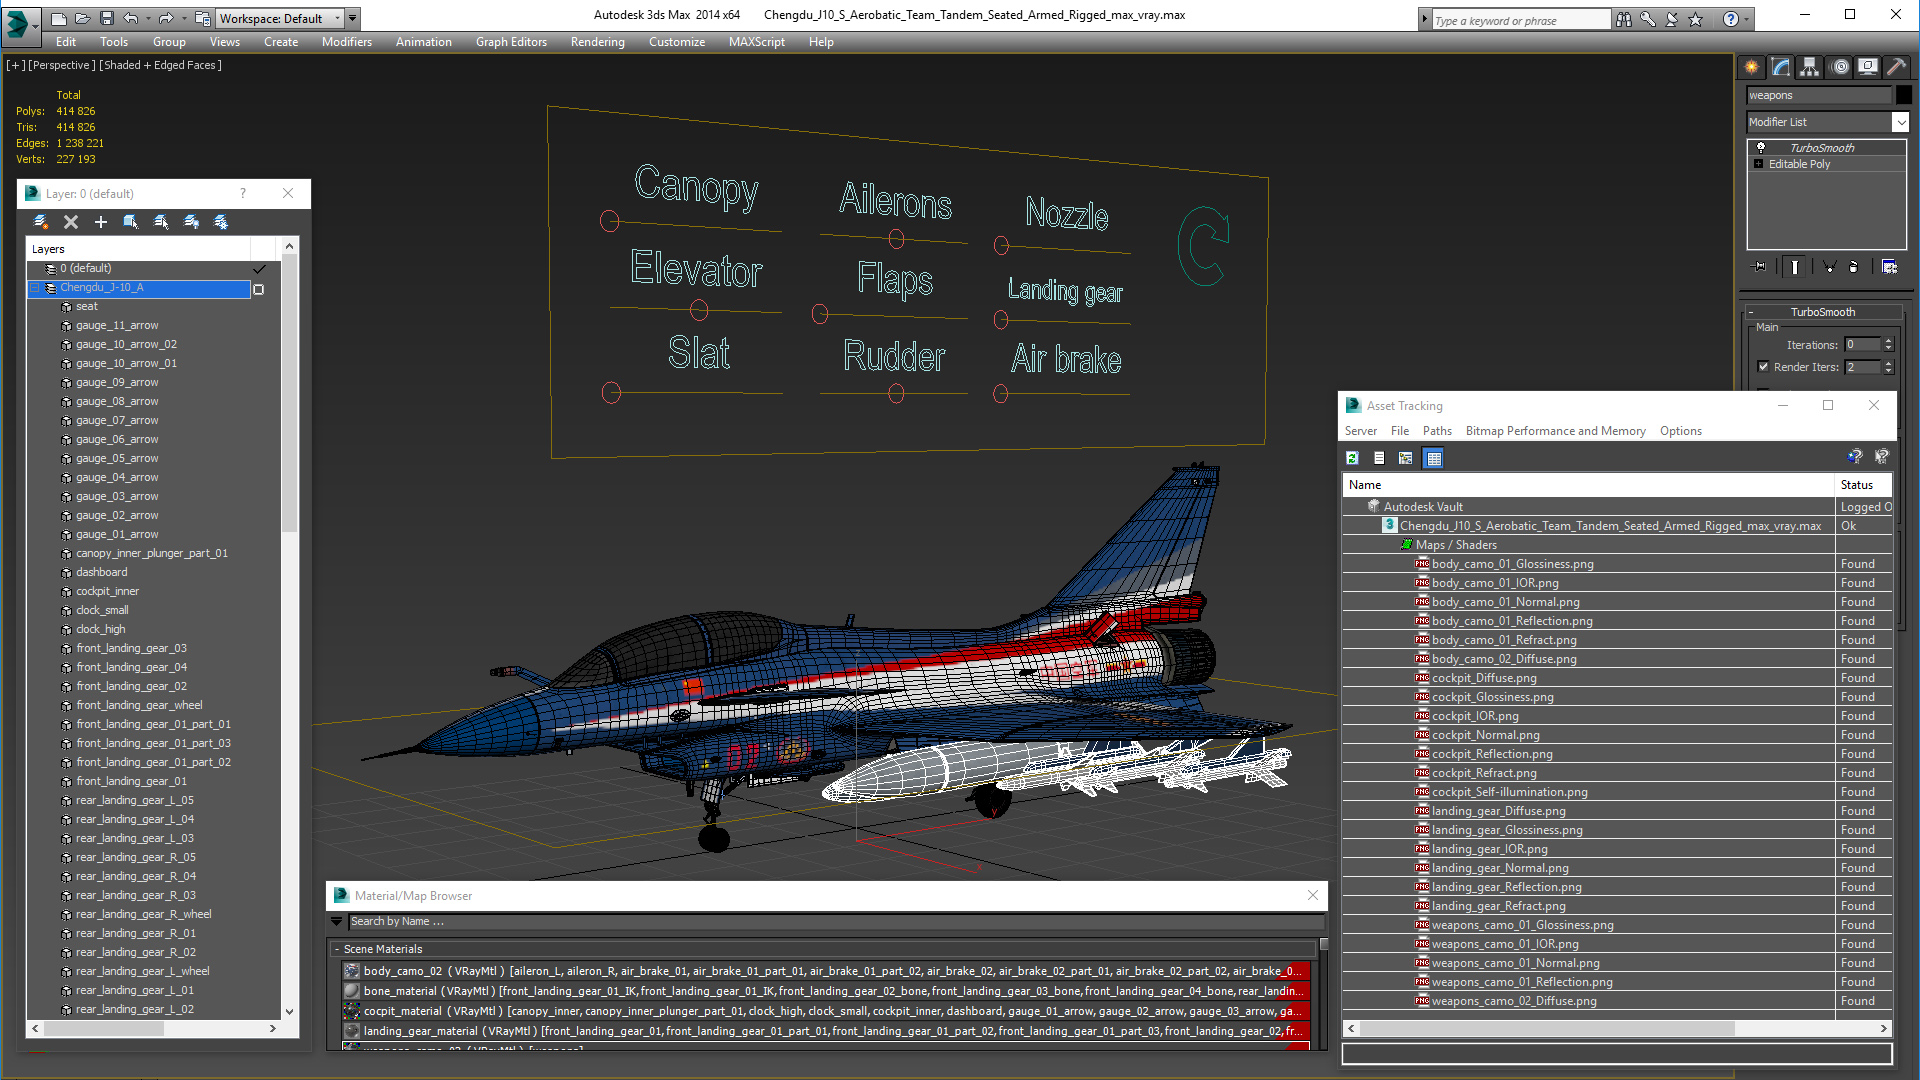Click the New Scene icon in quick access toolbar
The width and height of the screenshot is (1920, 1080).
click(59, 18)
